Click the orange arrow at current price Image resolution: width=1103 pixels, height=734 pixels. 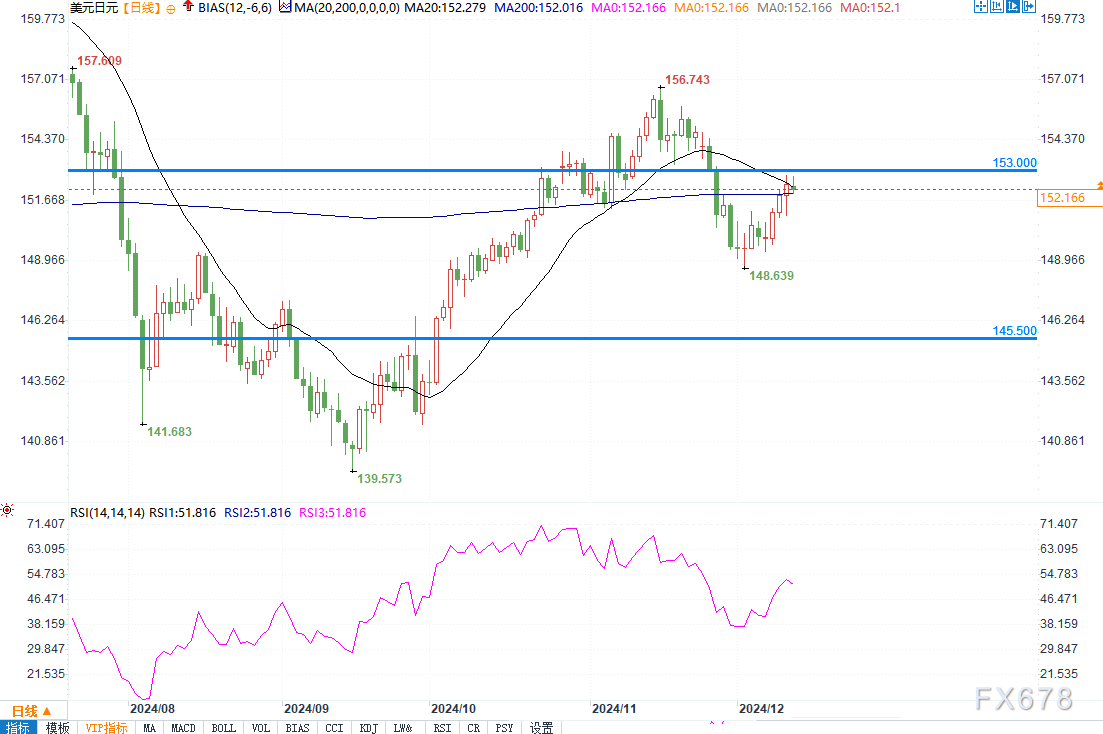pos(1099,185)
